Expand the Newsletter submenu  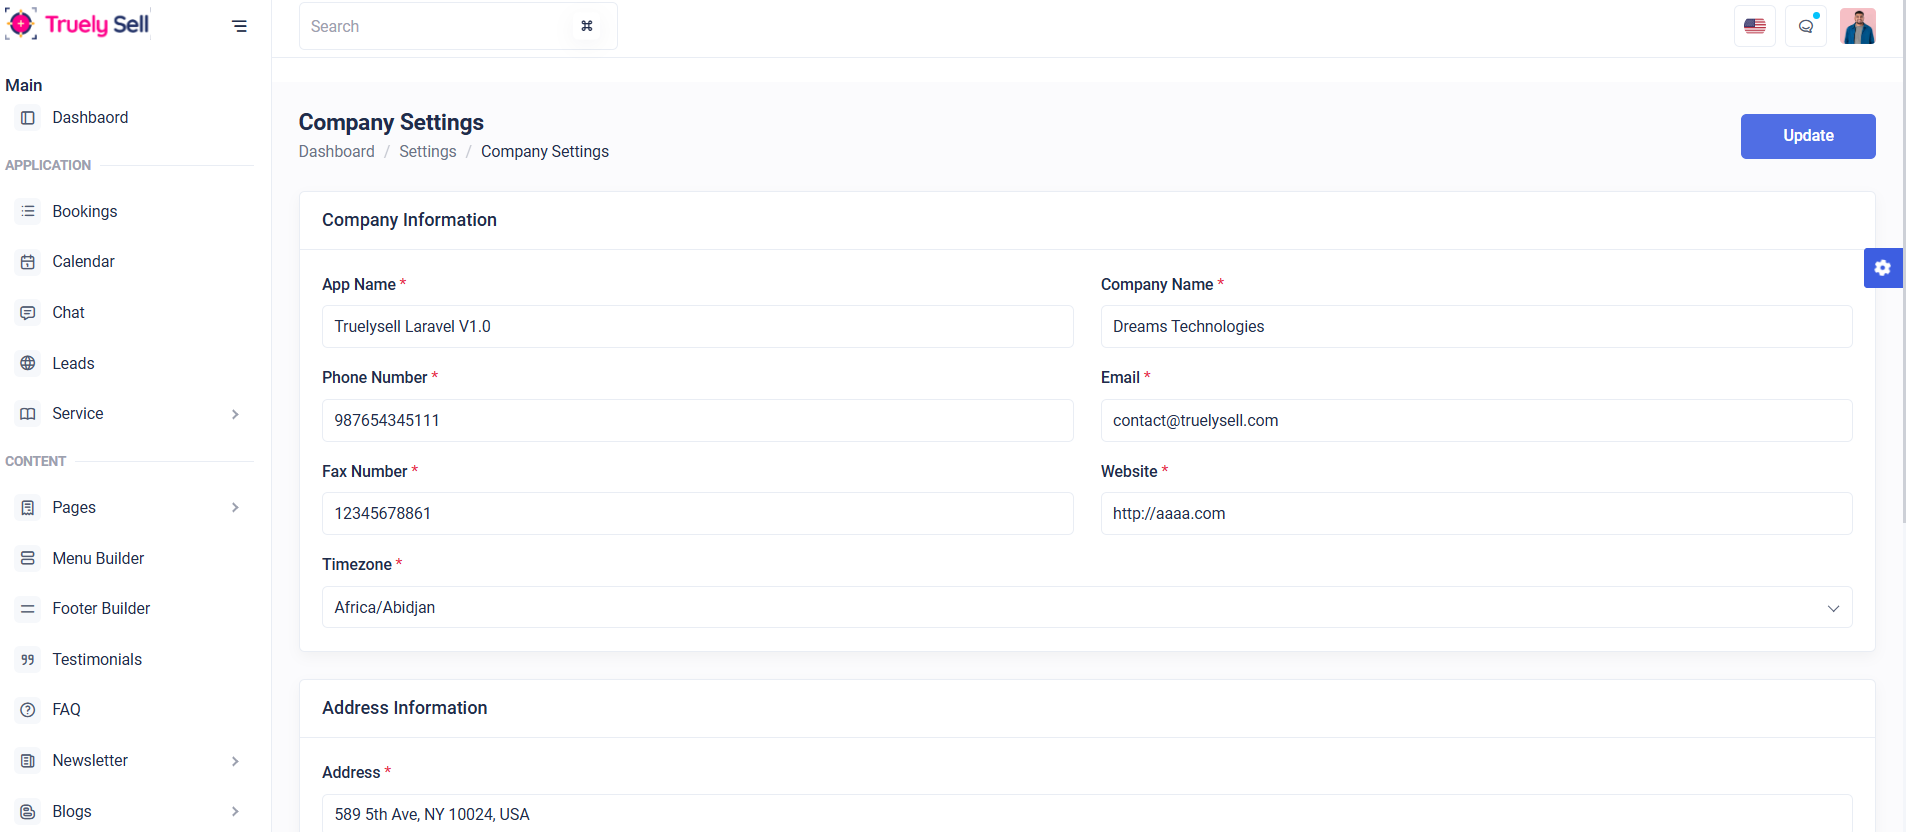point(235,761)
